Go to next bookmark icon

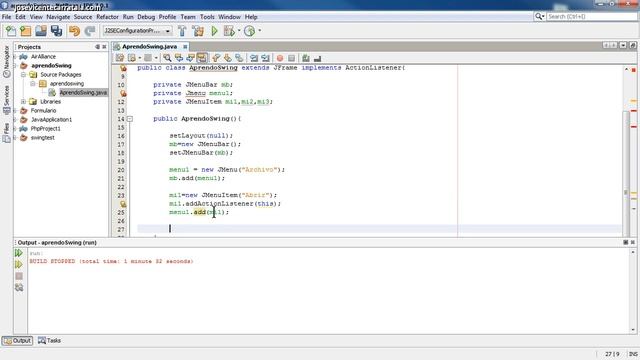[x=228, y=58]
